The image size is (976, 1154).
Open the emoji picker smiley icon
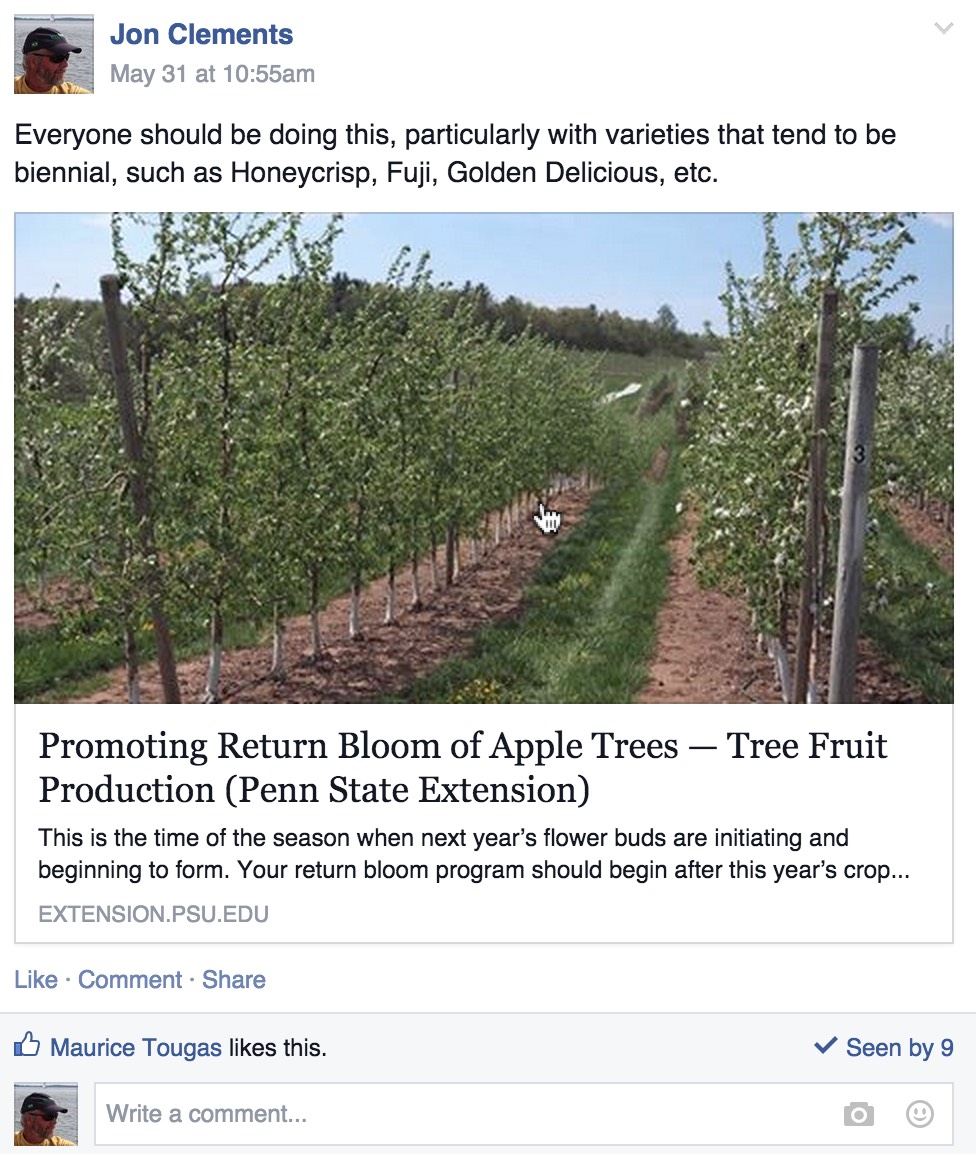pos(919,1114)
